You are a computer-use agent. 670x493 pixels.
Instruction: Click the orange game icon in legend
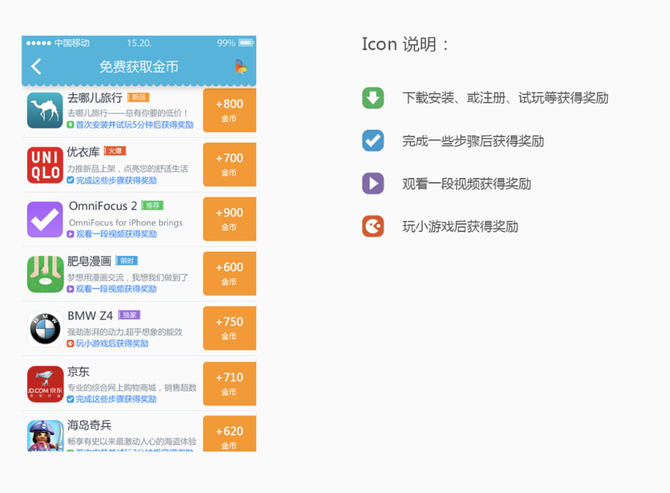point(373,226)
